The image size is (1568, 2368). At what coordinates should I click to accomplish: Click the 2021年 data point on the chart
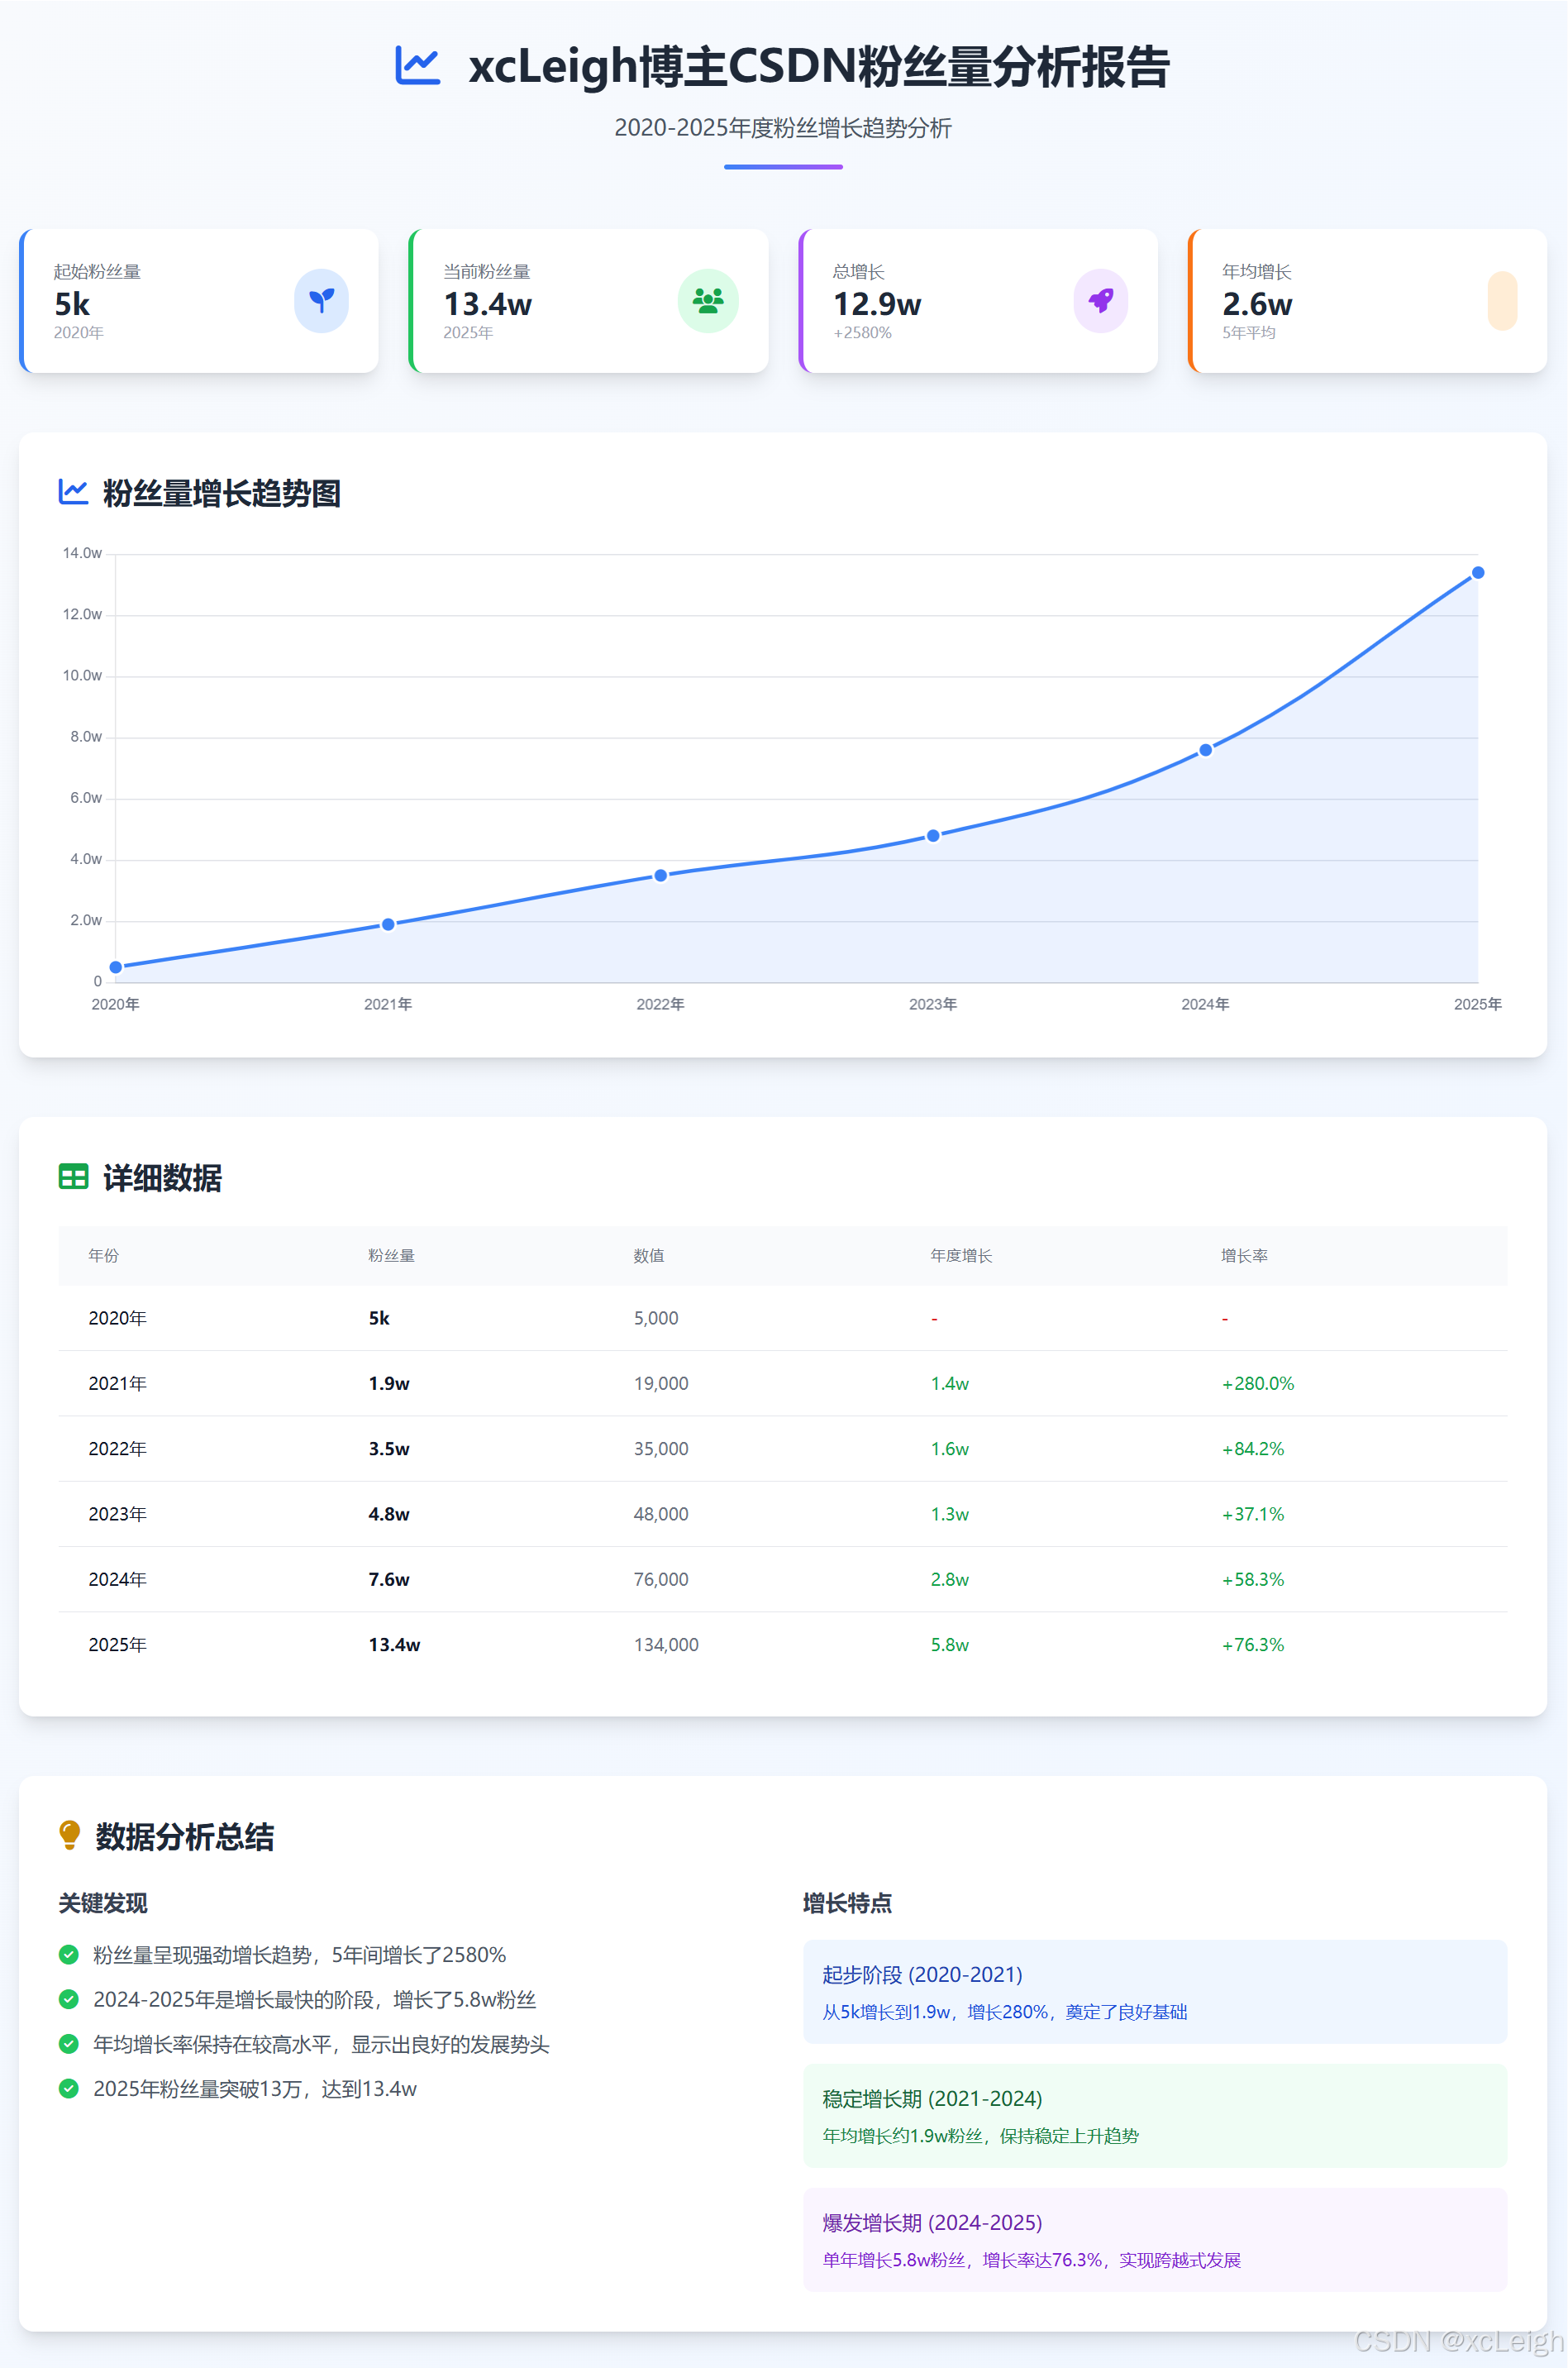coord(388,924)
